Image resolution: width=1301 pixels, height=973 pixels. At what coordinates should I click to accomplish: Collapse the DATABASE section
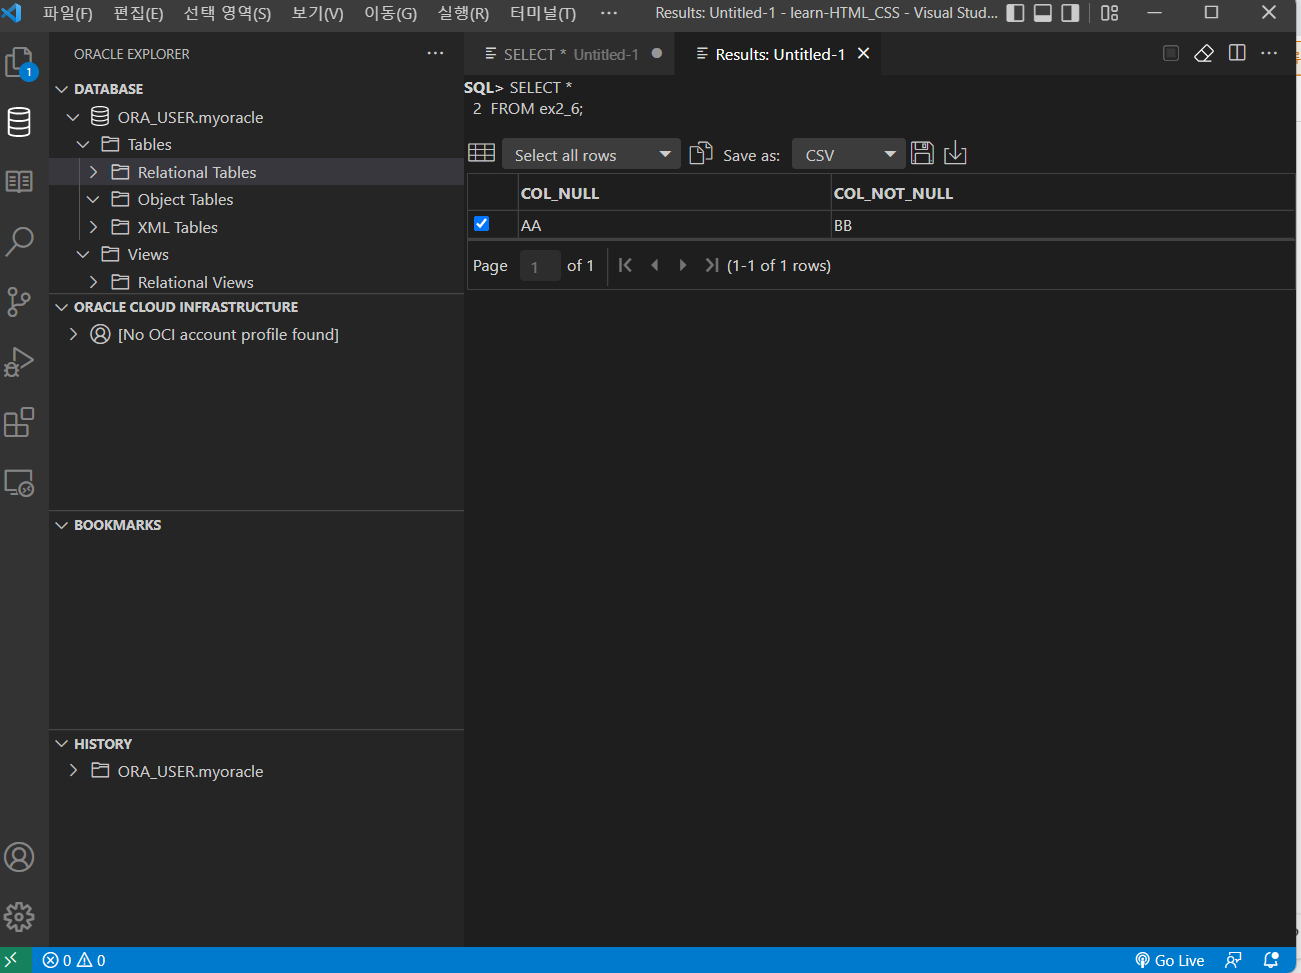pos(62,89)
